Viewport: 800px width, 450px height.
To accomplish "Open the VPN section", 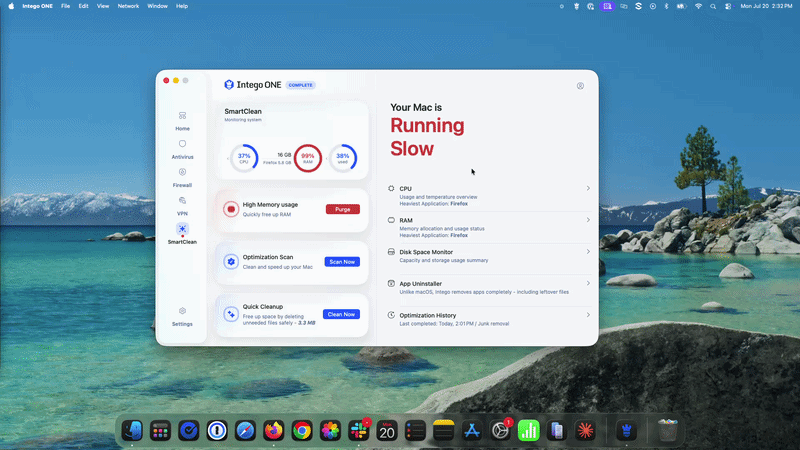I will [x=182, y=206].
